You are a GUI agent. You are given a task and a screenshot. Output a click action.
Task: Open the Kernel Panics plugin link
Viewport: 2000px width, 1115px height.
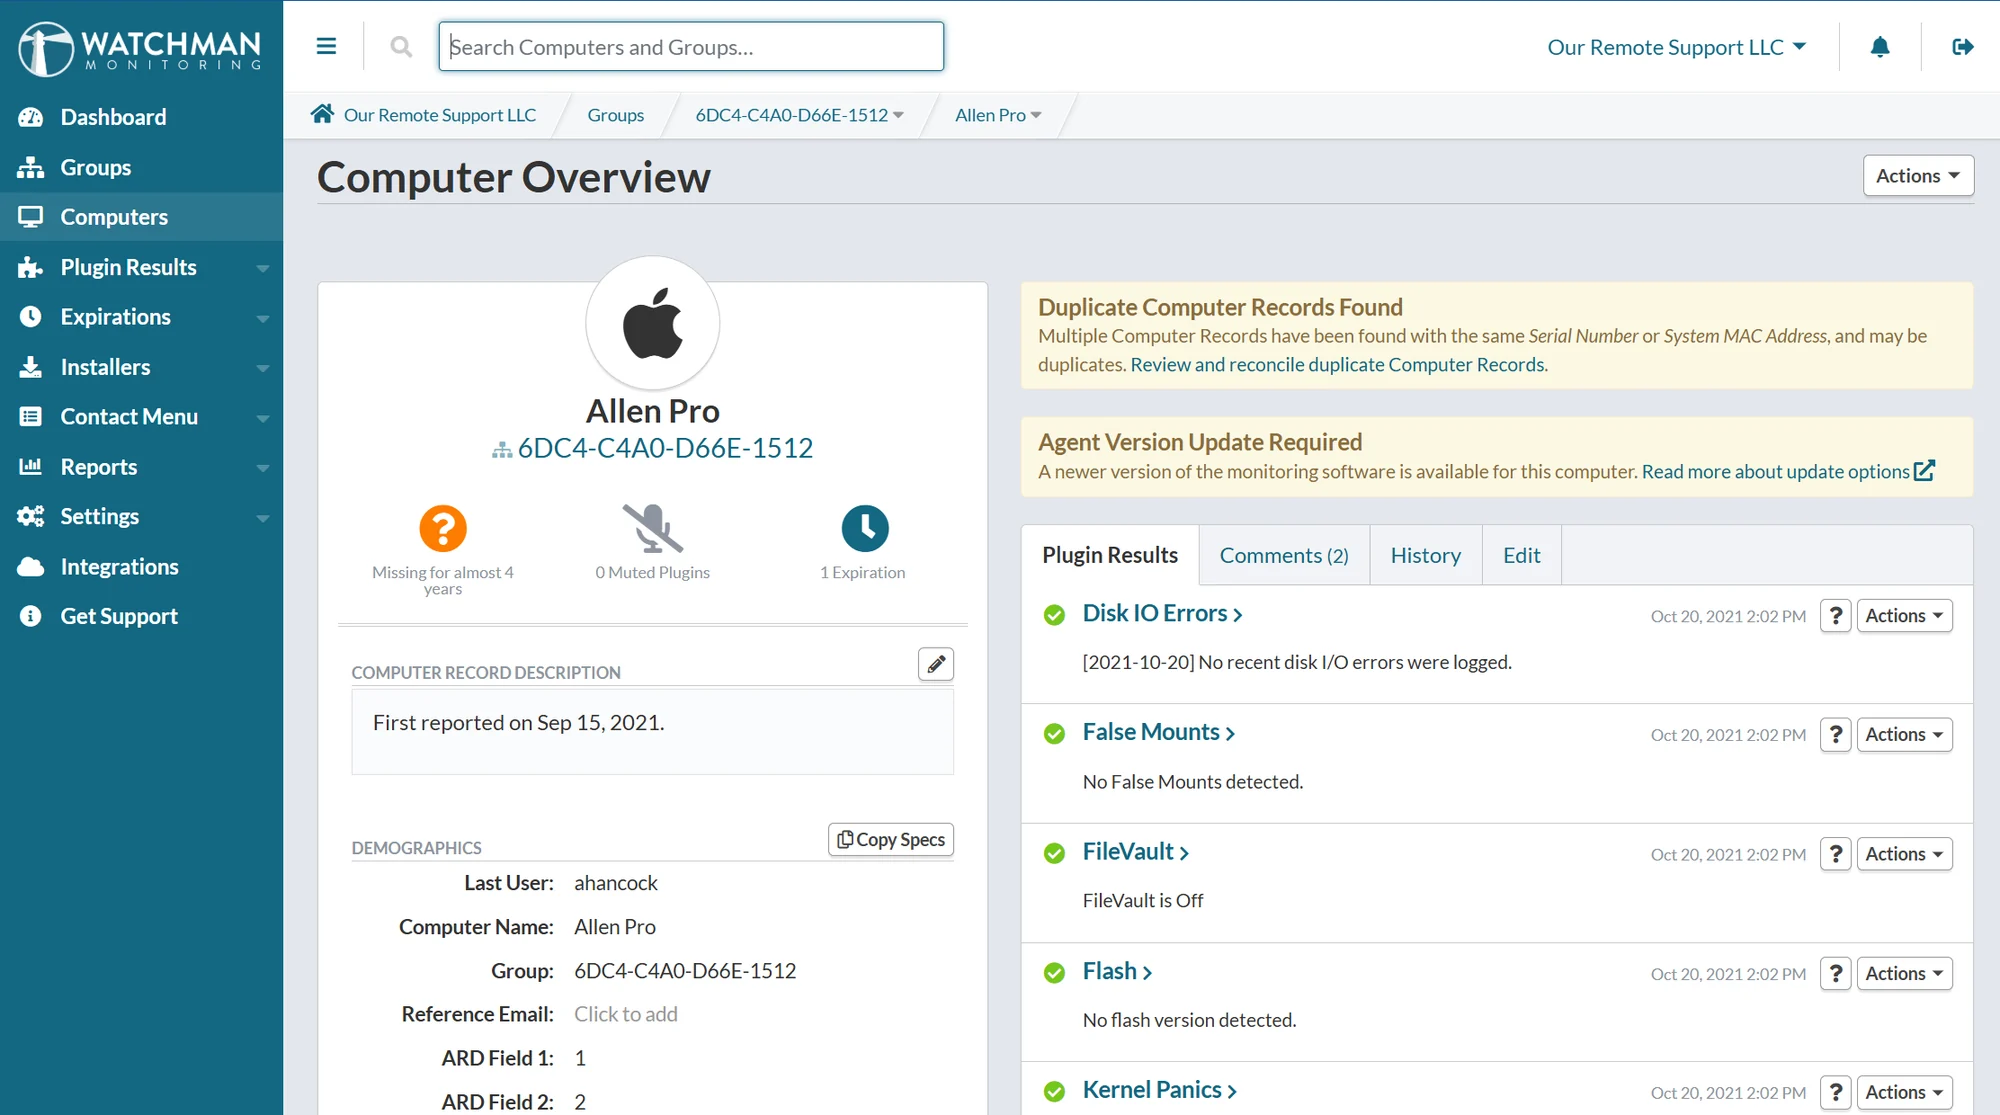[1160, 1090]
